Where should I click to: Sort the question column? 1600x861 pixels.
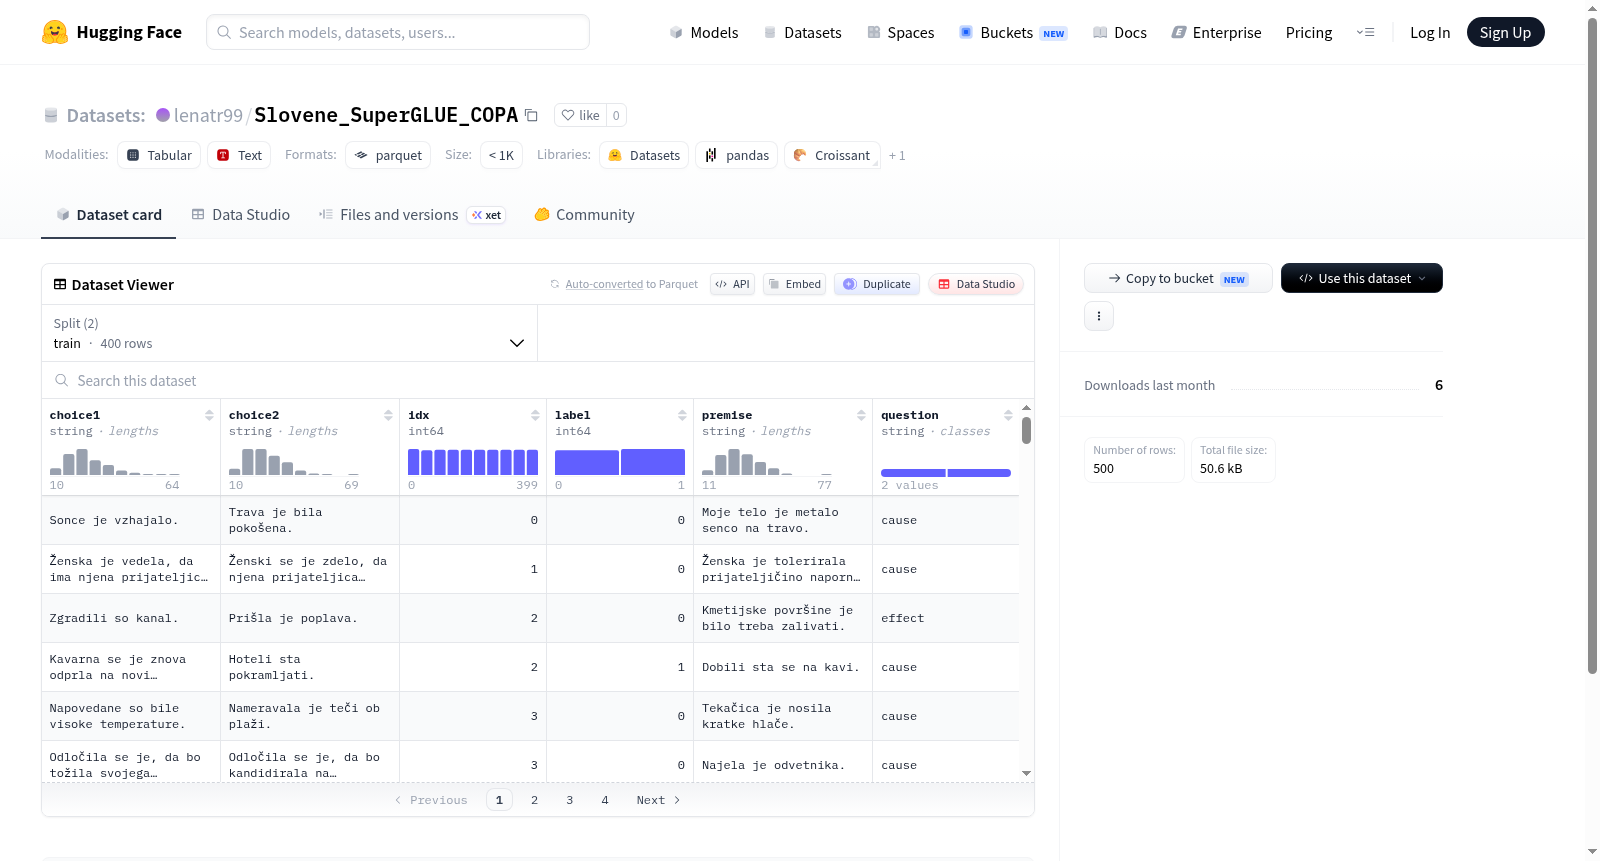[1008, 415]
